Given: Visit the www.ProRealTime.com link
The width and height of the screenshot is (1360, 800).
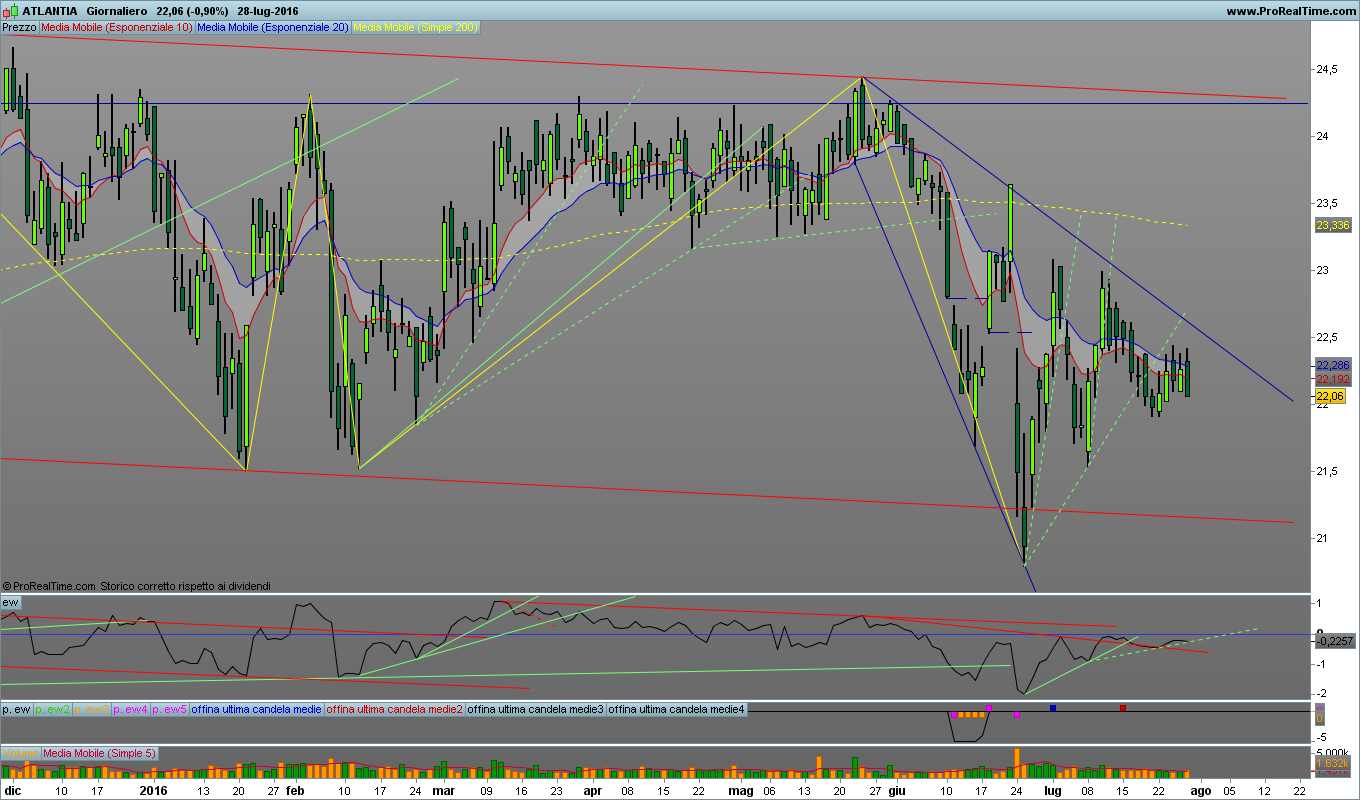Looking at the screenshot, I should click(x=1290, y=11).
